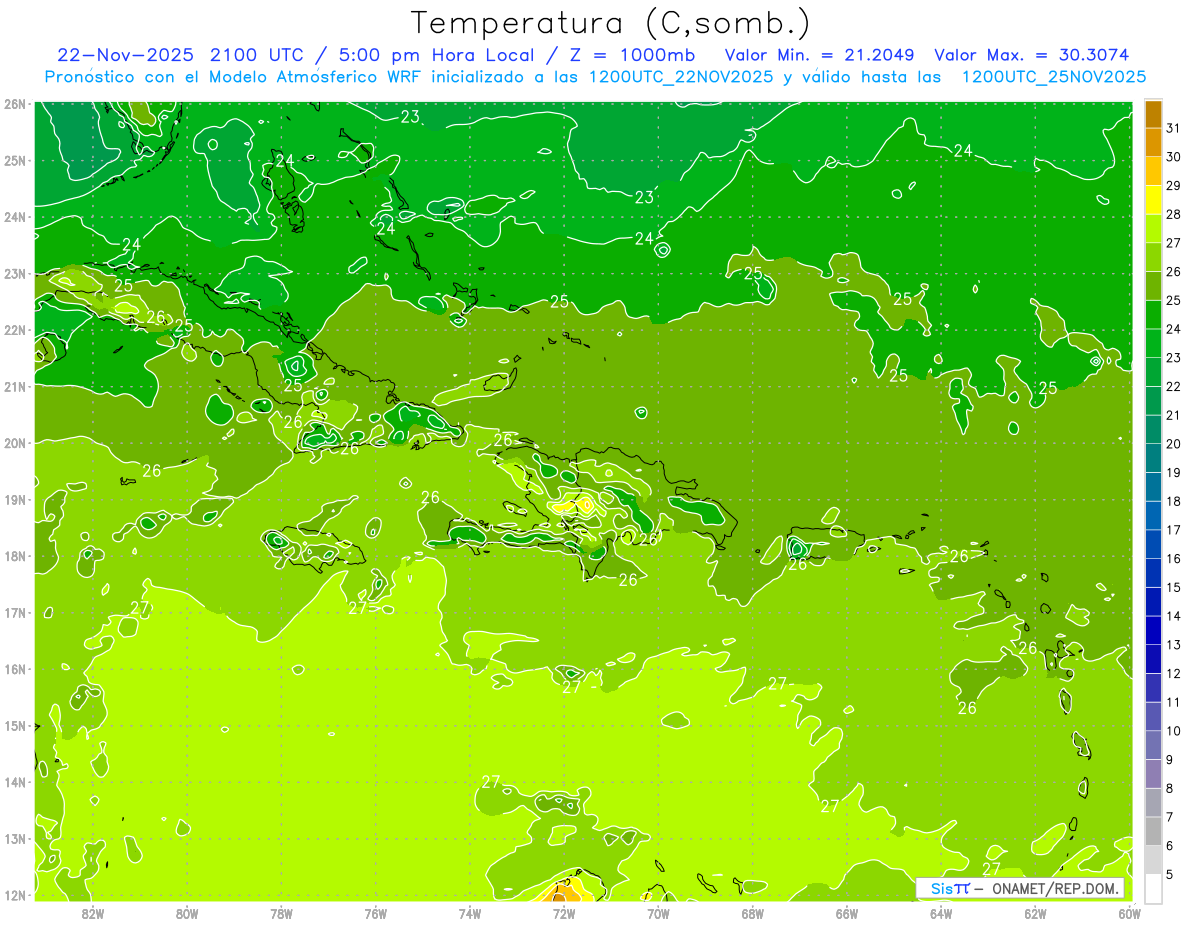The image size is (1200, 927).
Task: Click the '60W' longitude label
Action: 1130,913
